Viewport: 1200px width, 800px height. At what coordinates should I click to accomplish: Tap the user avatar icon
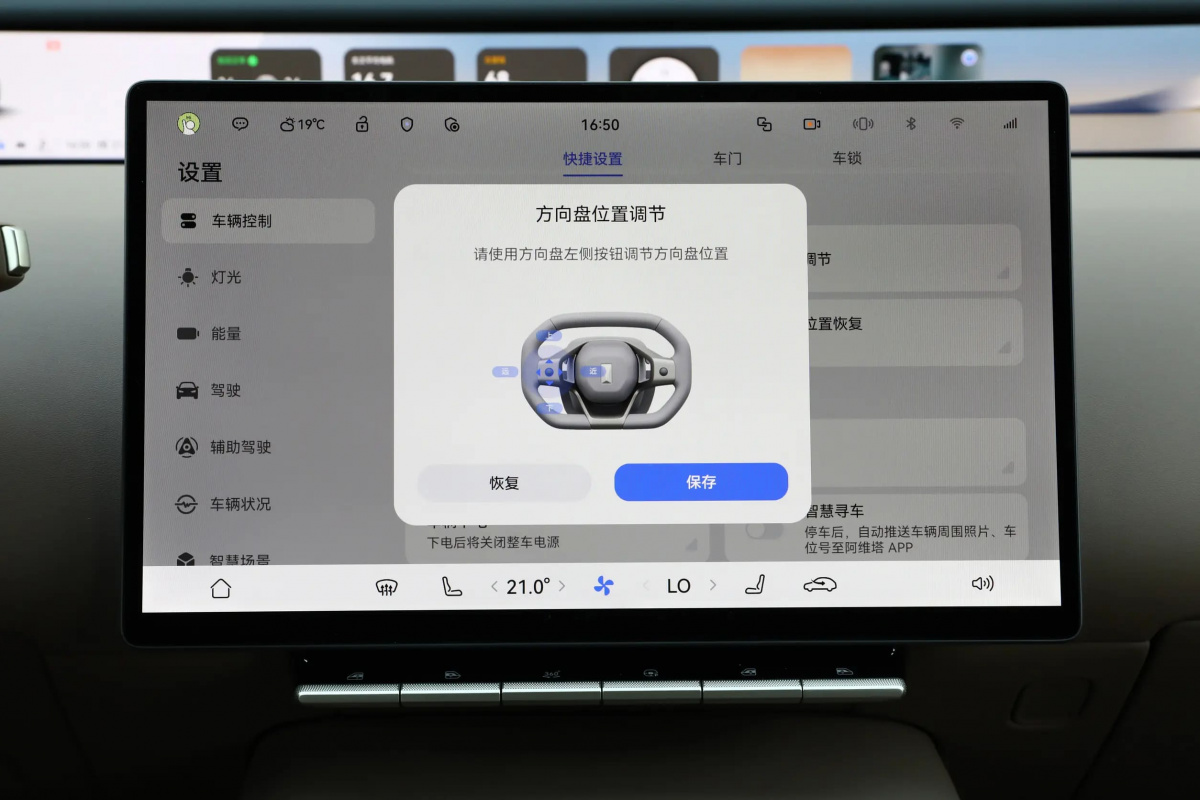click(x=189, y=124)
